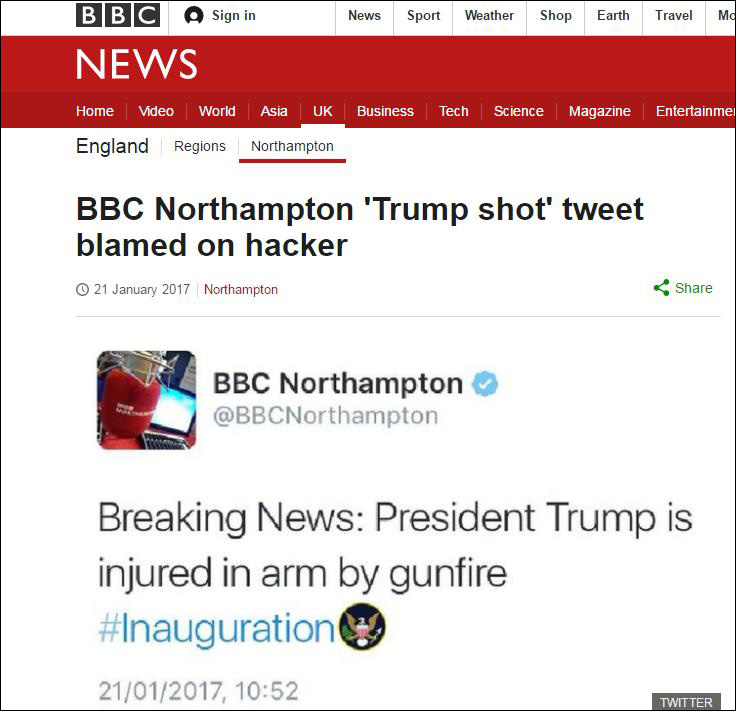Image resolution: width=736 pixels, height=711 pixels.
Task: Select Regions in the England sub-navigation
Action: [199, 146]
